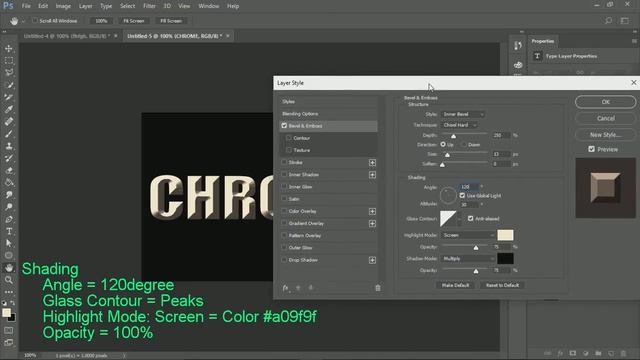
Task: Click the Fit Screen button
Action: 134,21
